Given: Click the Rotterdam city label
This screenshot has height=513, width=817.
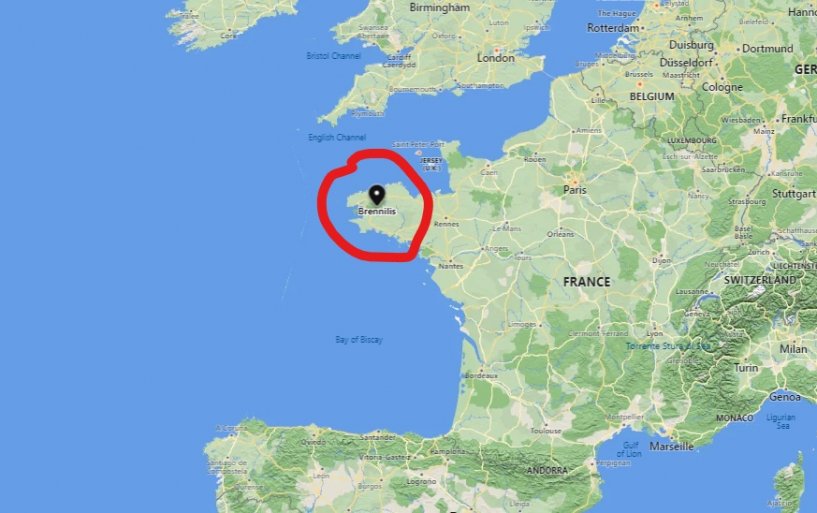Looking at the screenshot, I should point(613,28).
